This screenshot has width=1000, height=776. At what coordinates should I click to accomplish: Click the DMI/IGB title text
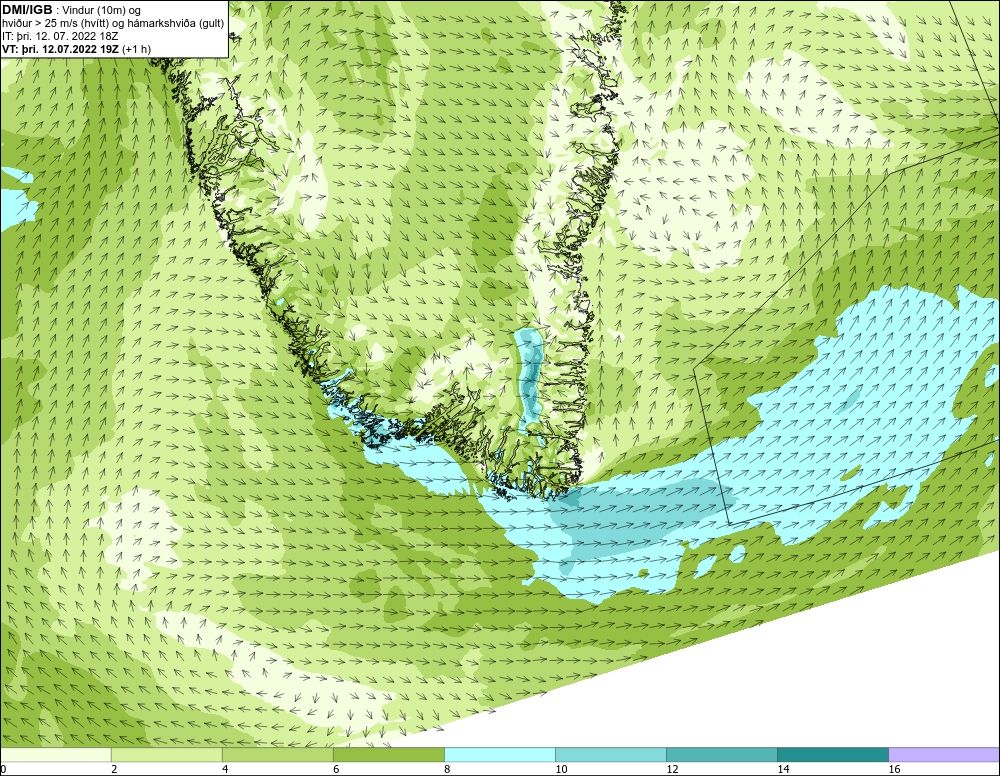click(x=27, y=10)
